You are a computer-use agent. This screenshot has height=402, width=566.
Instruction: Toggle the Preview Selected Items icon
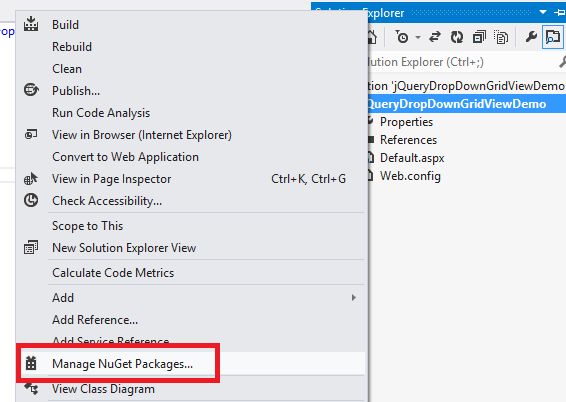coord(553,37)
